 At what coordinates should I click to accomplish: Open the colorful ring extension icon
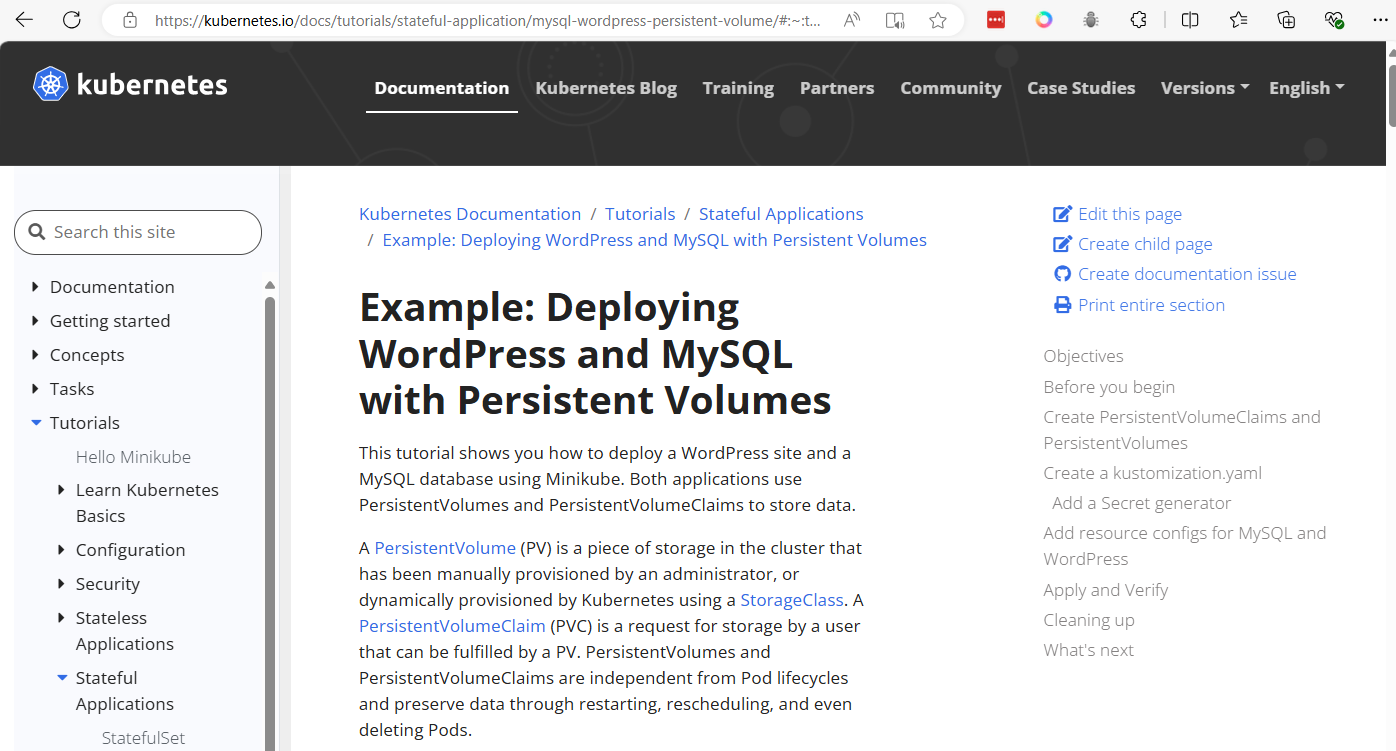pyautogui.click(x=1044, y=20)
